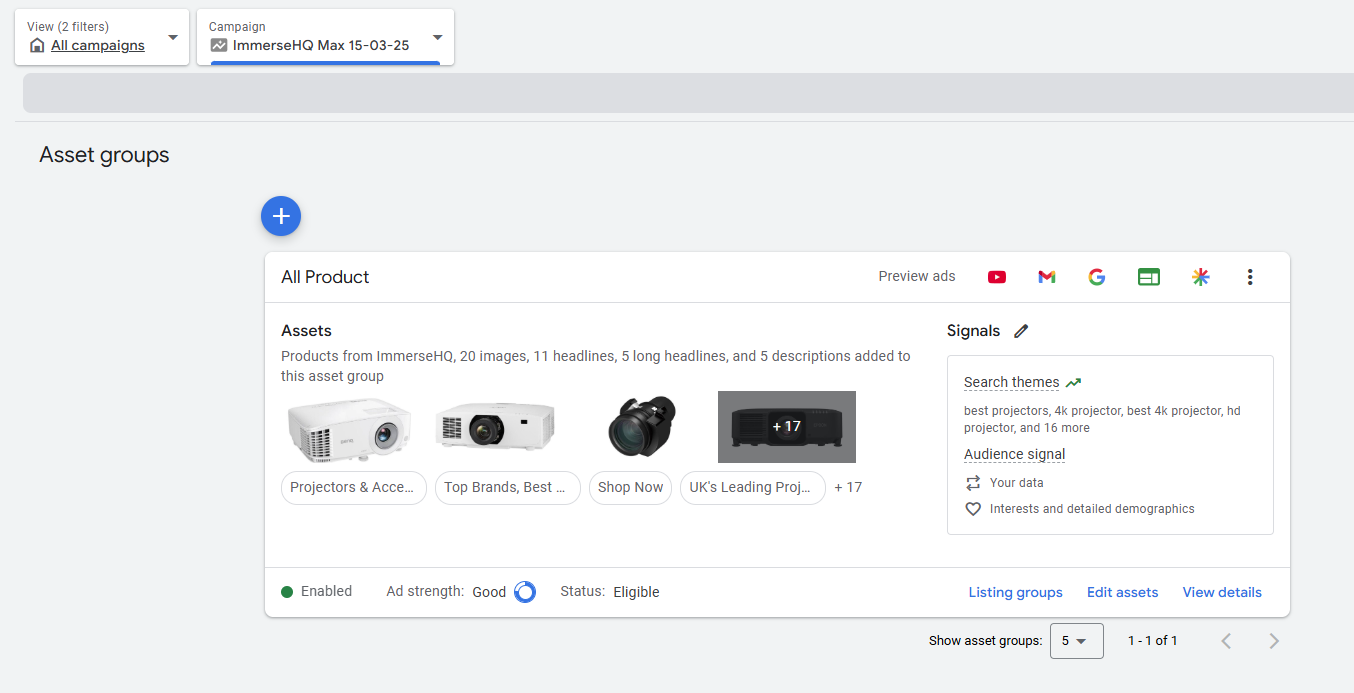Click Edit assets link

click(x=1122, y=592)
